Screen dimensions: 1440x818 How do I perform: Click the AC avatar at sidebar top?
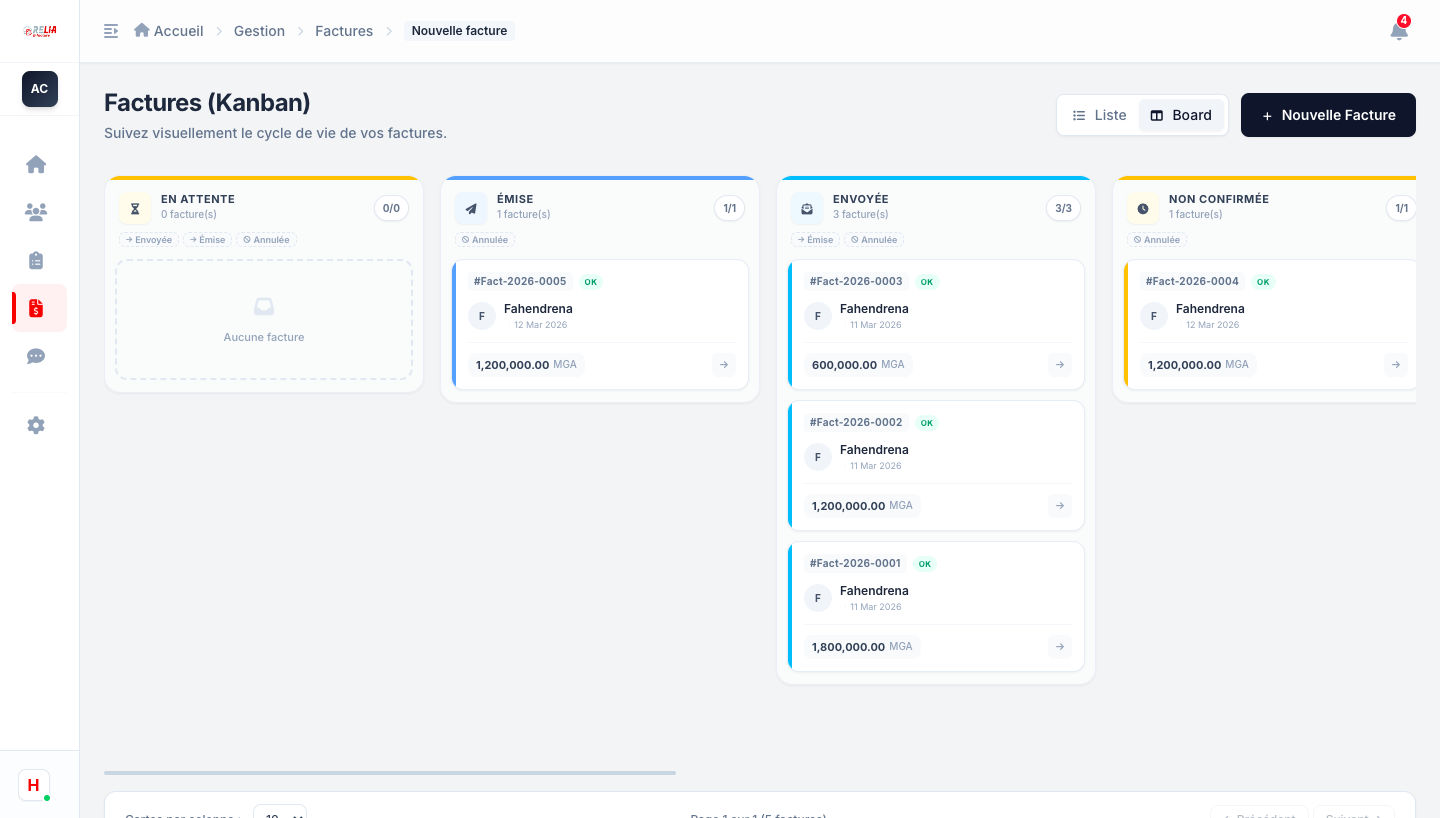[x=40, y=89]
